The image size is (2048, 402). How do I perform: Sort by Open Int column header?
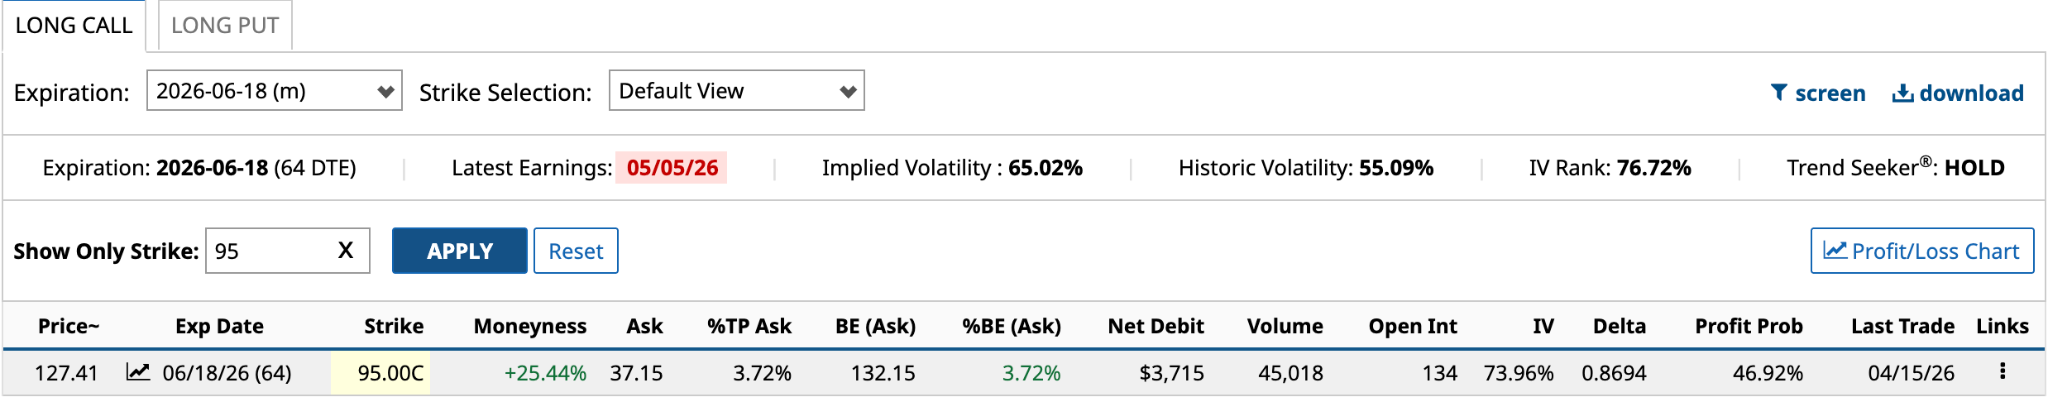click(x=1412, y=326)
